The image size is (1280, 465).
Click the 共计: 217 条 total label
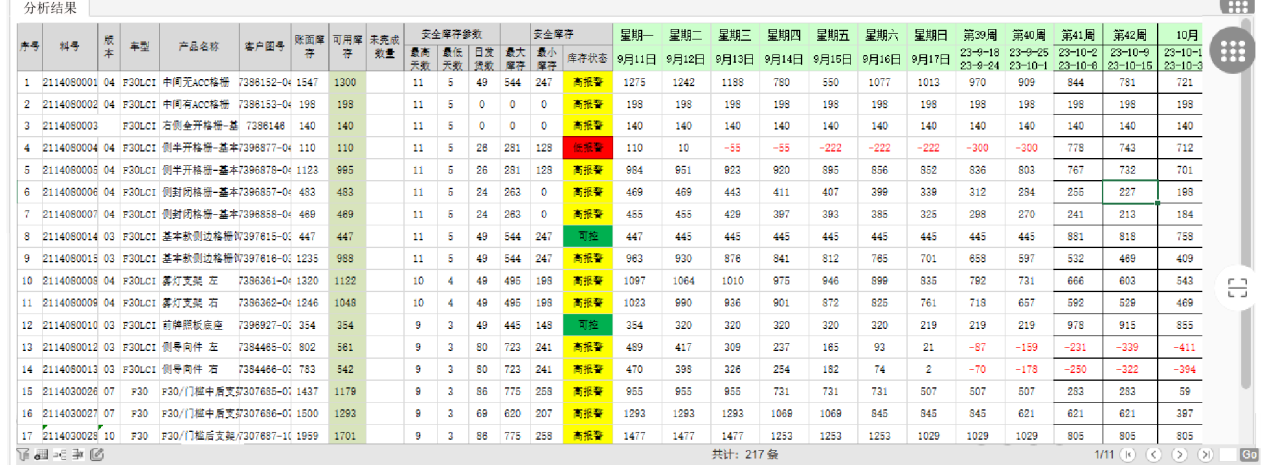pos(743,455)
